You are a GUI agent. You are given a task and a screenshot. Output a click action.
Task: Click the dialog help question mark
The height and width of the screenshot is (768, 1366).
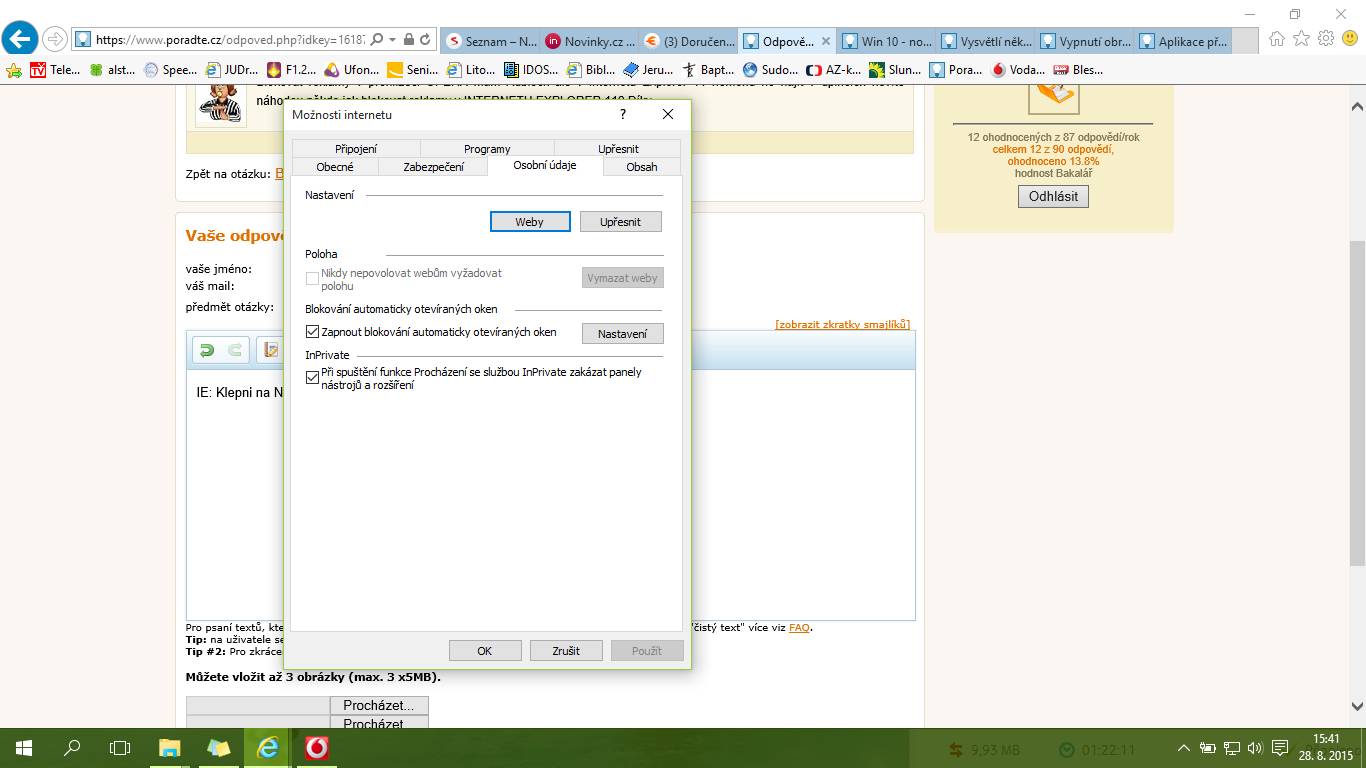pyautogui.click(x=623, y=114)
